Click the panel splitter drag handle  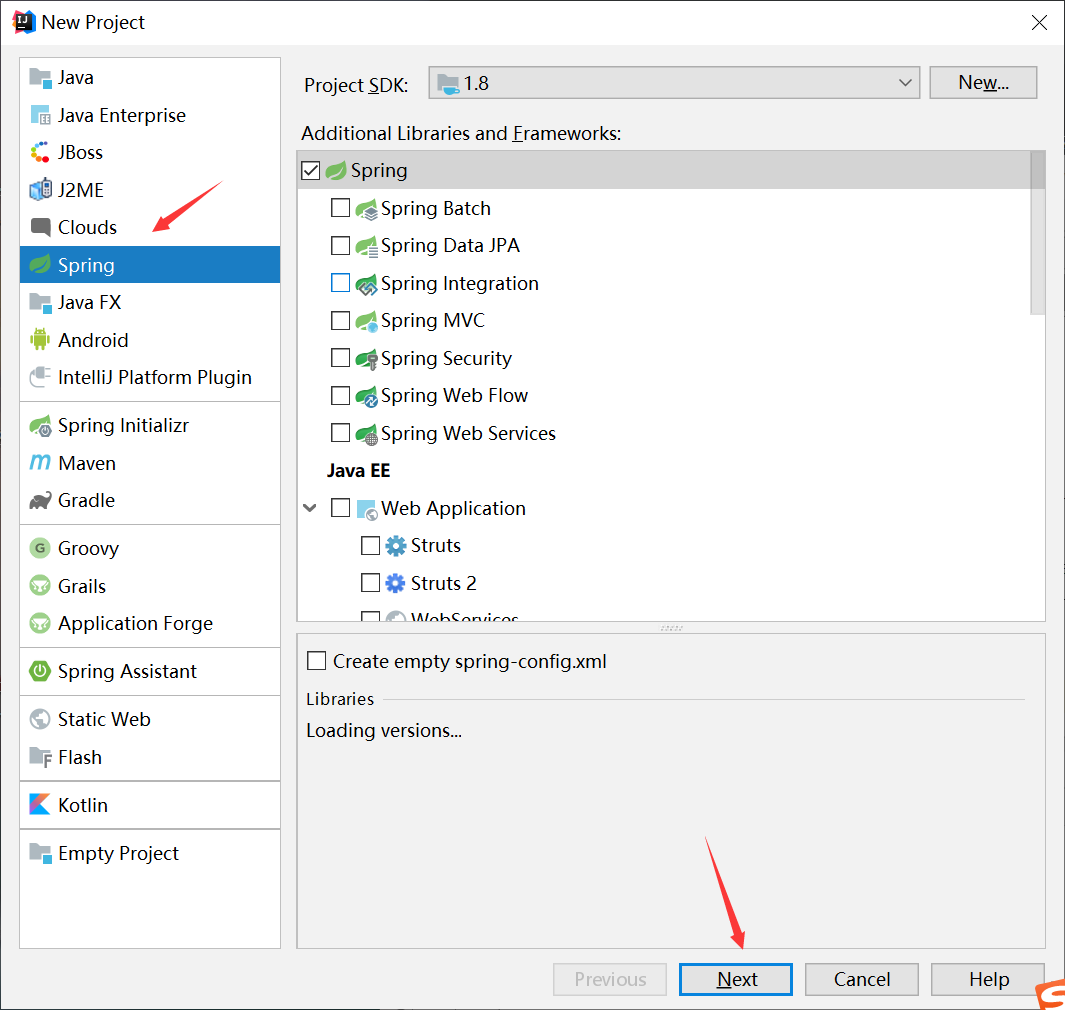(671, 628)
